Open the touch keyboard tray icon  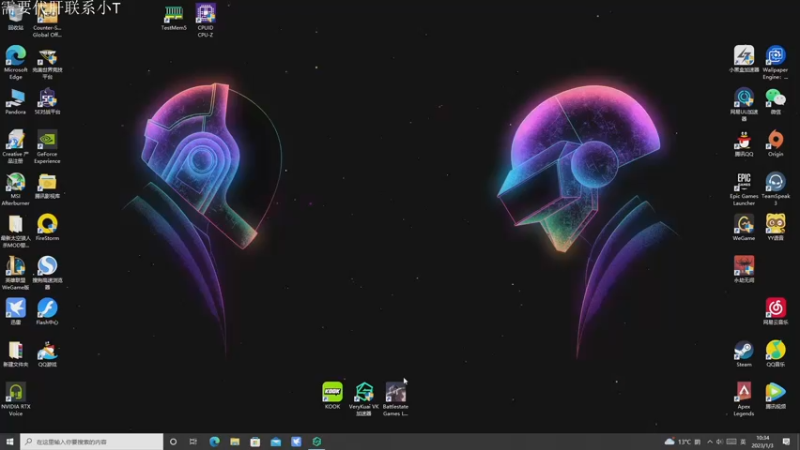pyautogui.click(x=731, y=441)
